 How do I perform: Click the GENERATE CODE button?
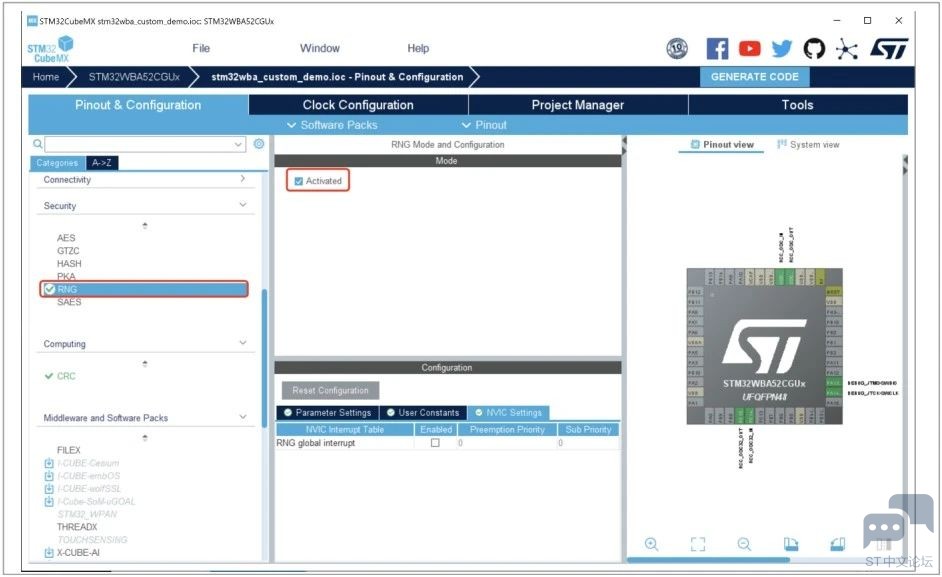[x=755, y=77]
